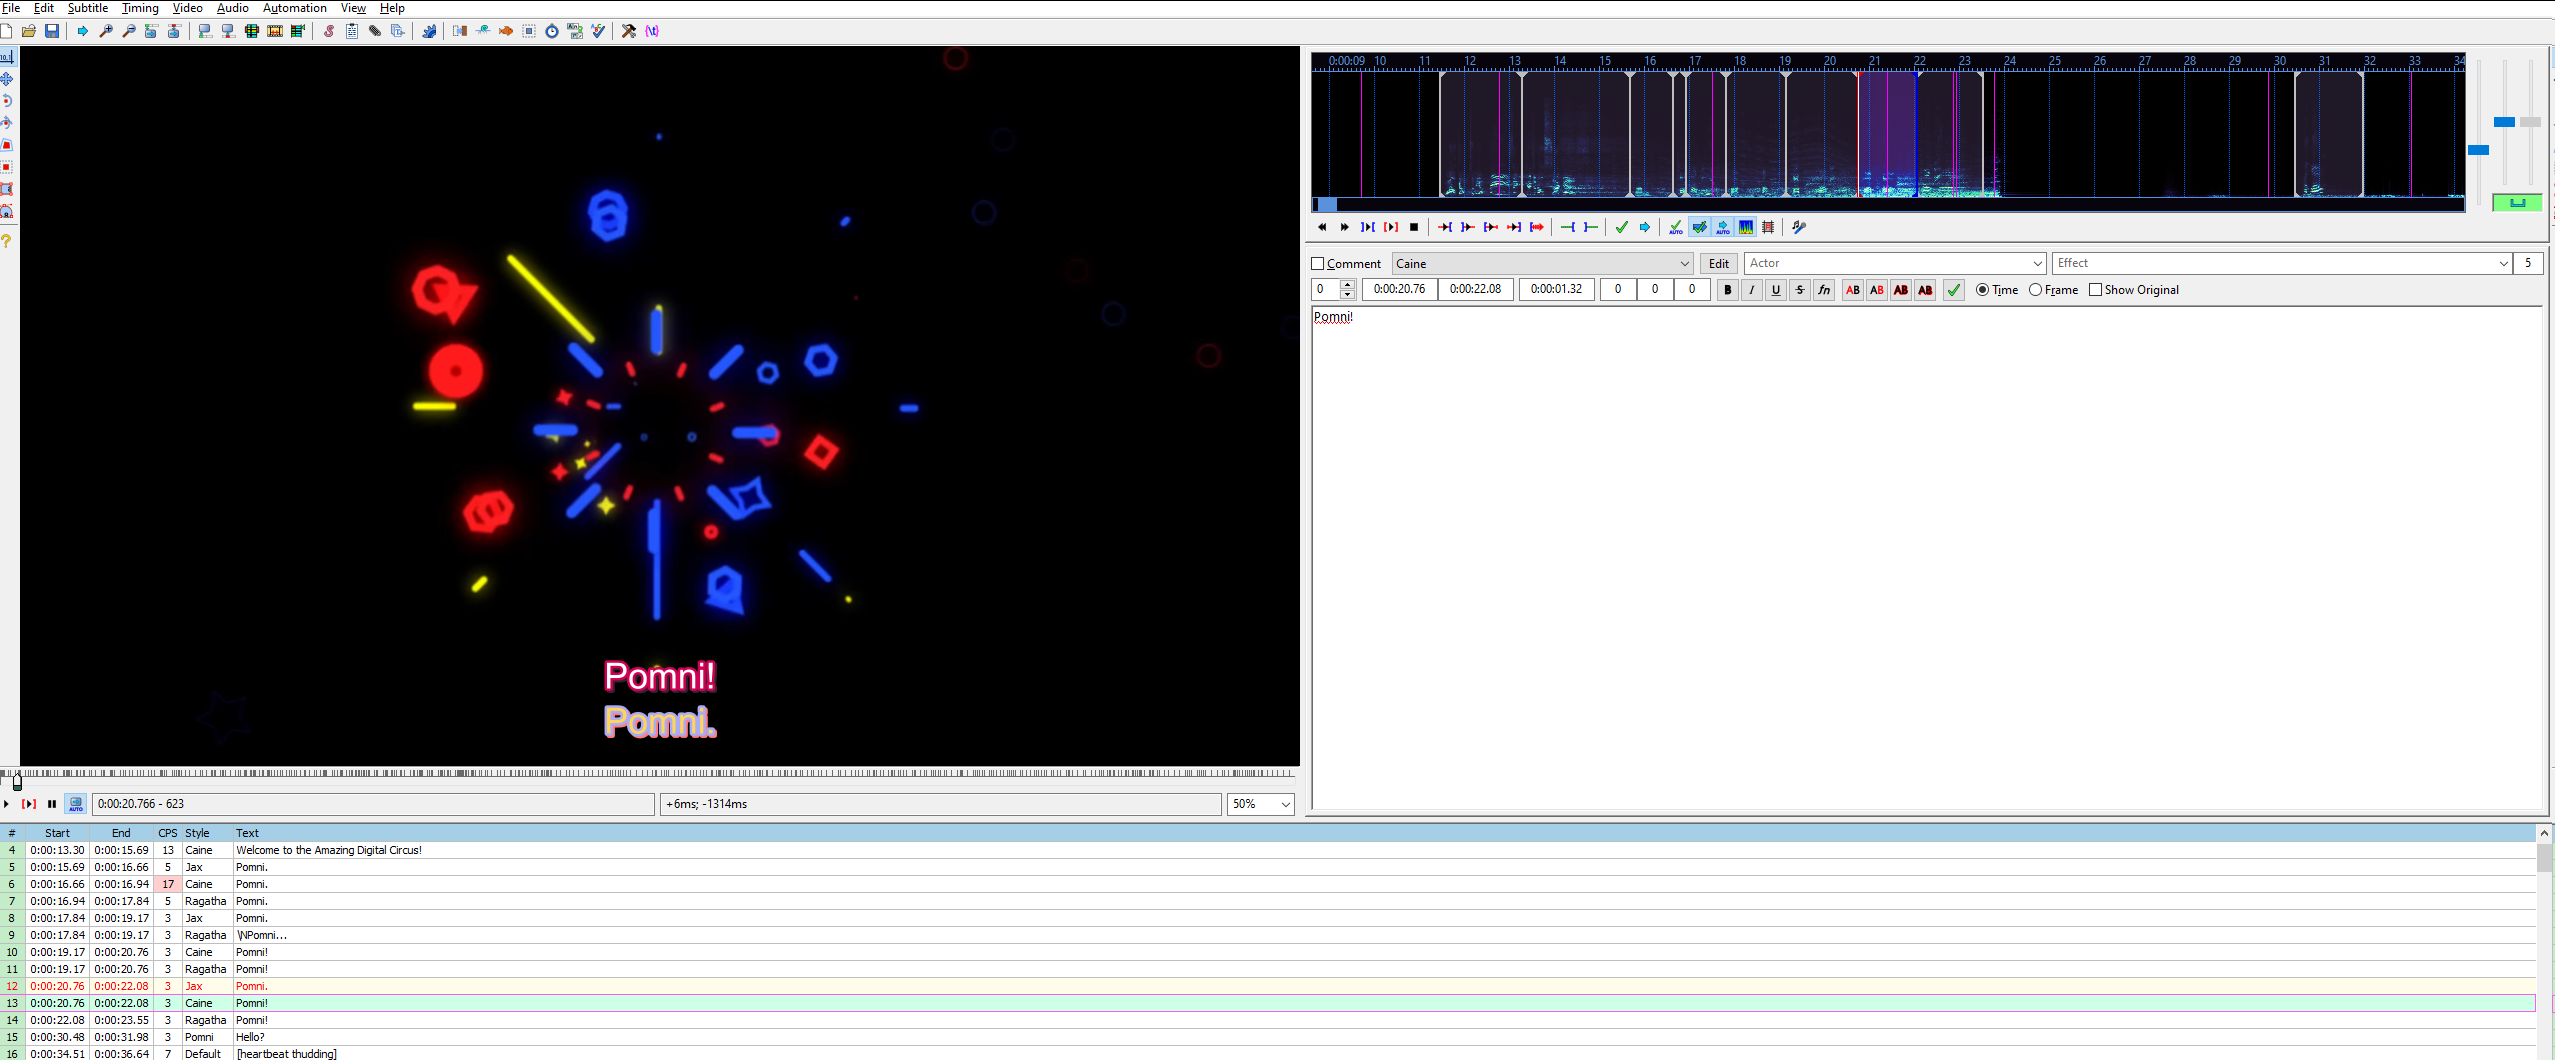Apply Bold formatting with the B button
The image size is (2555, 1060).
[x=1728, y=290]
